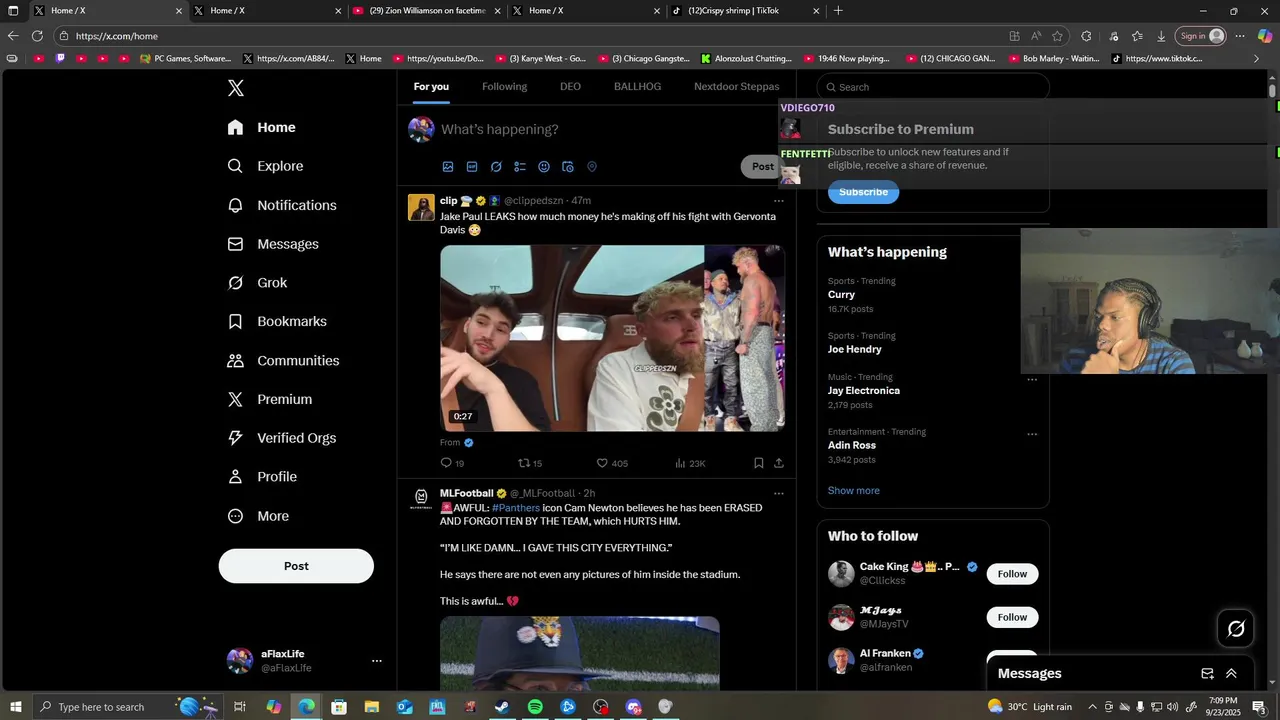Switch to the Following tab

tap(504, 87)
